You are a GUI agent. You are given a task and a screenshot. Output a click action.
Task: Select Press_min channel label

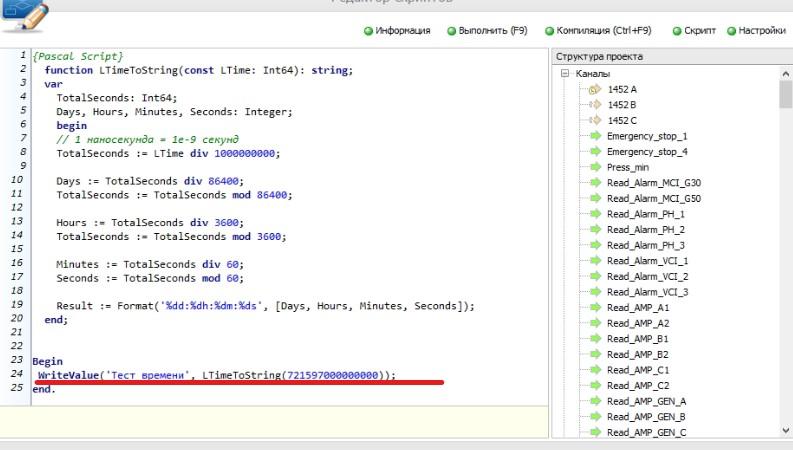coord(628,168)
